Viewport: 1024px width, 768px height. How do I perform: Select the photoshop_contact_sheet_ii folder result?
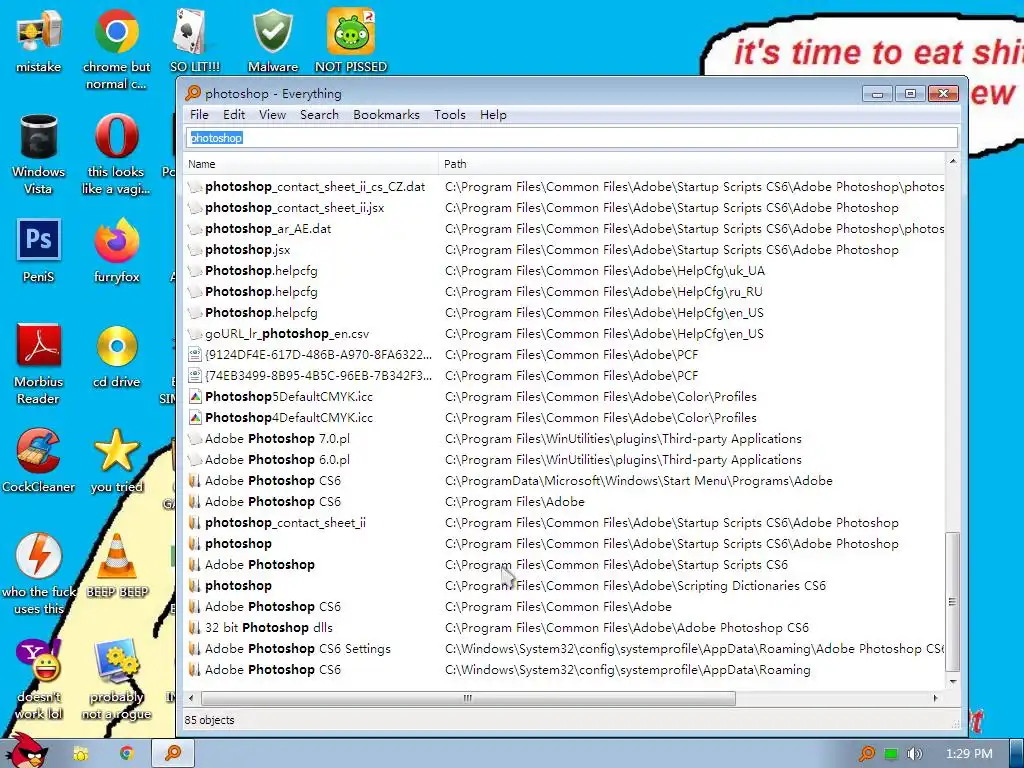pos(565,522)
